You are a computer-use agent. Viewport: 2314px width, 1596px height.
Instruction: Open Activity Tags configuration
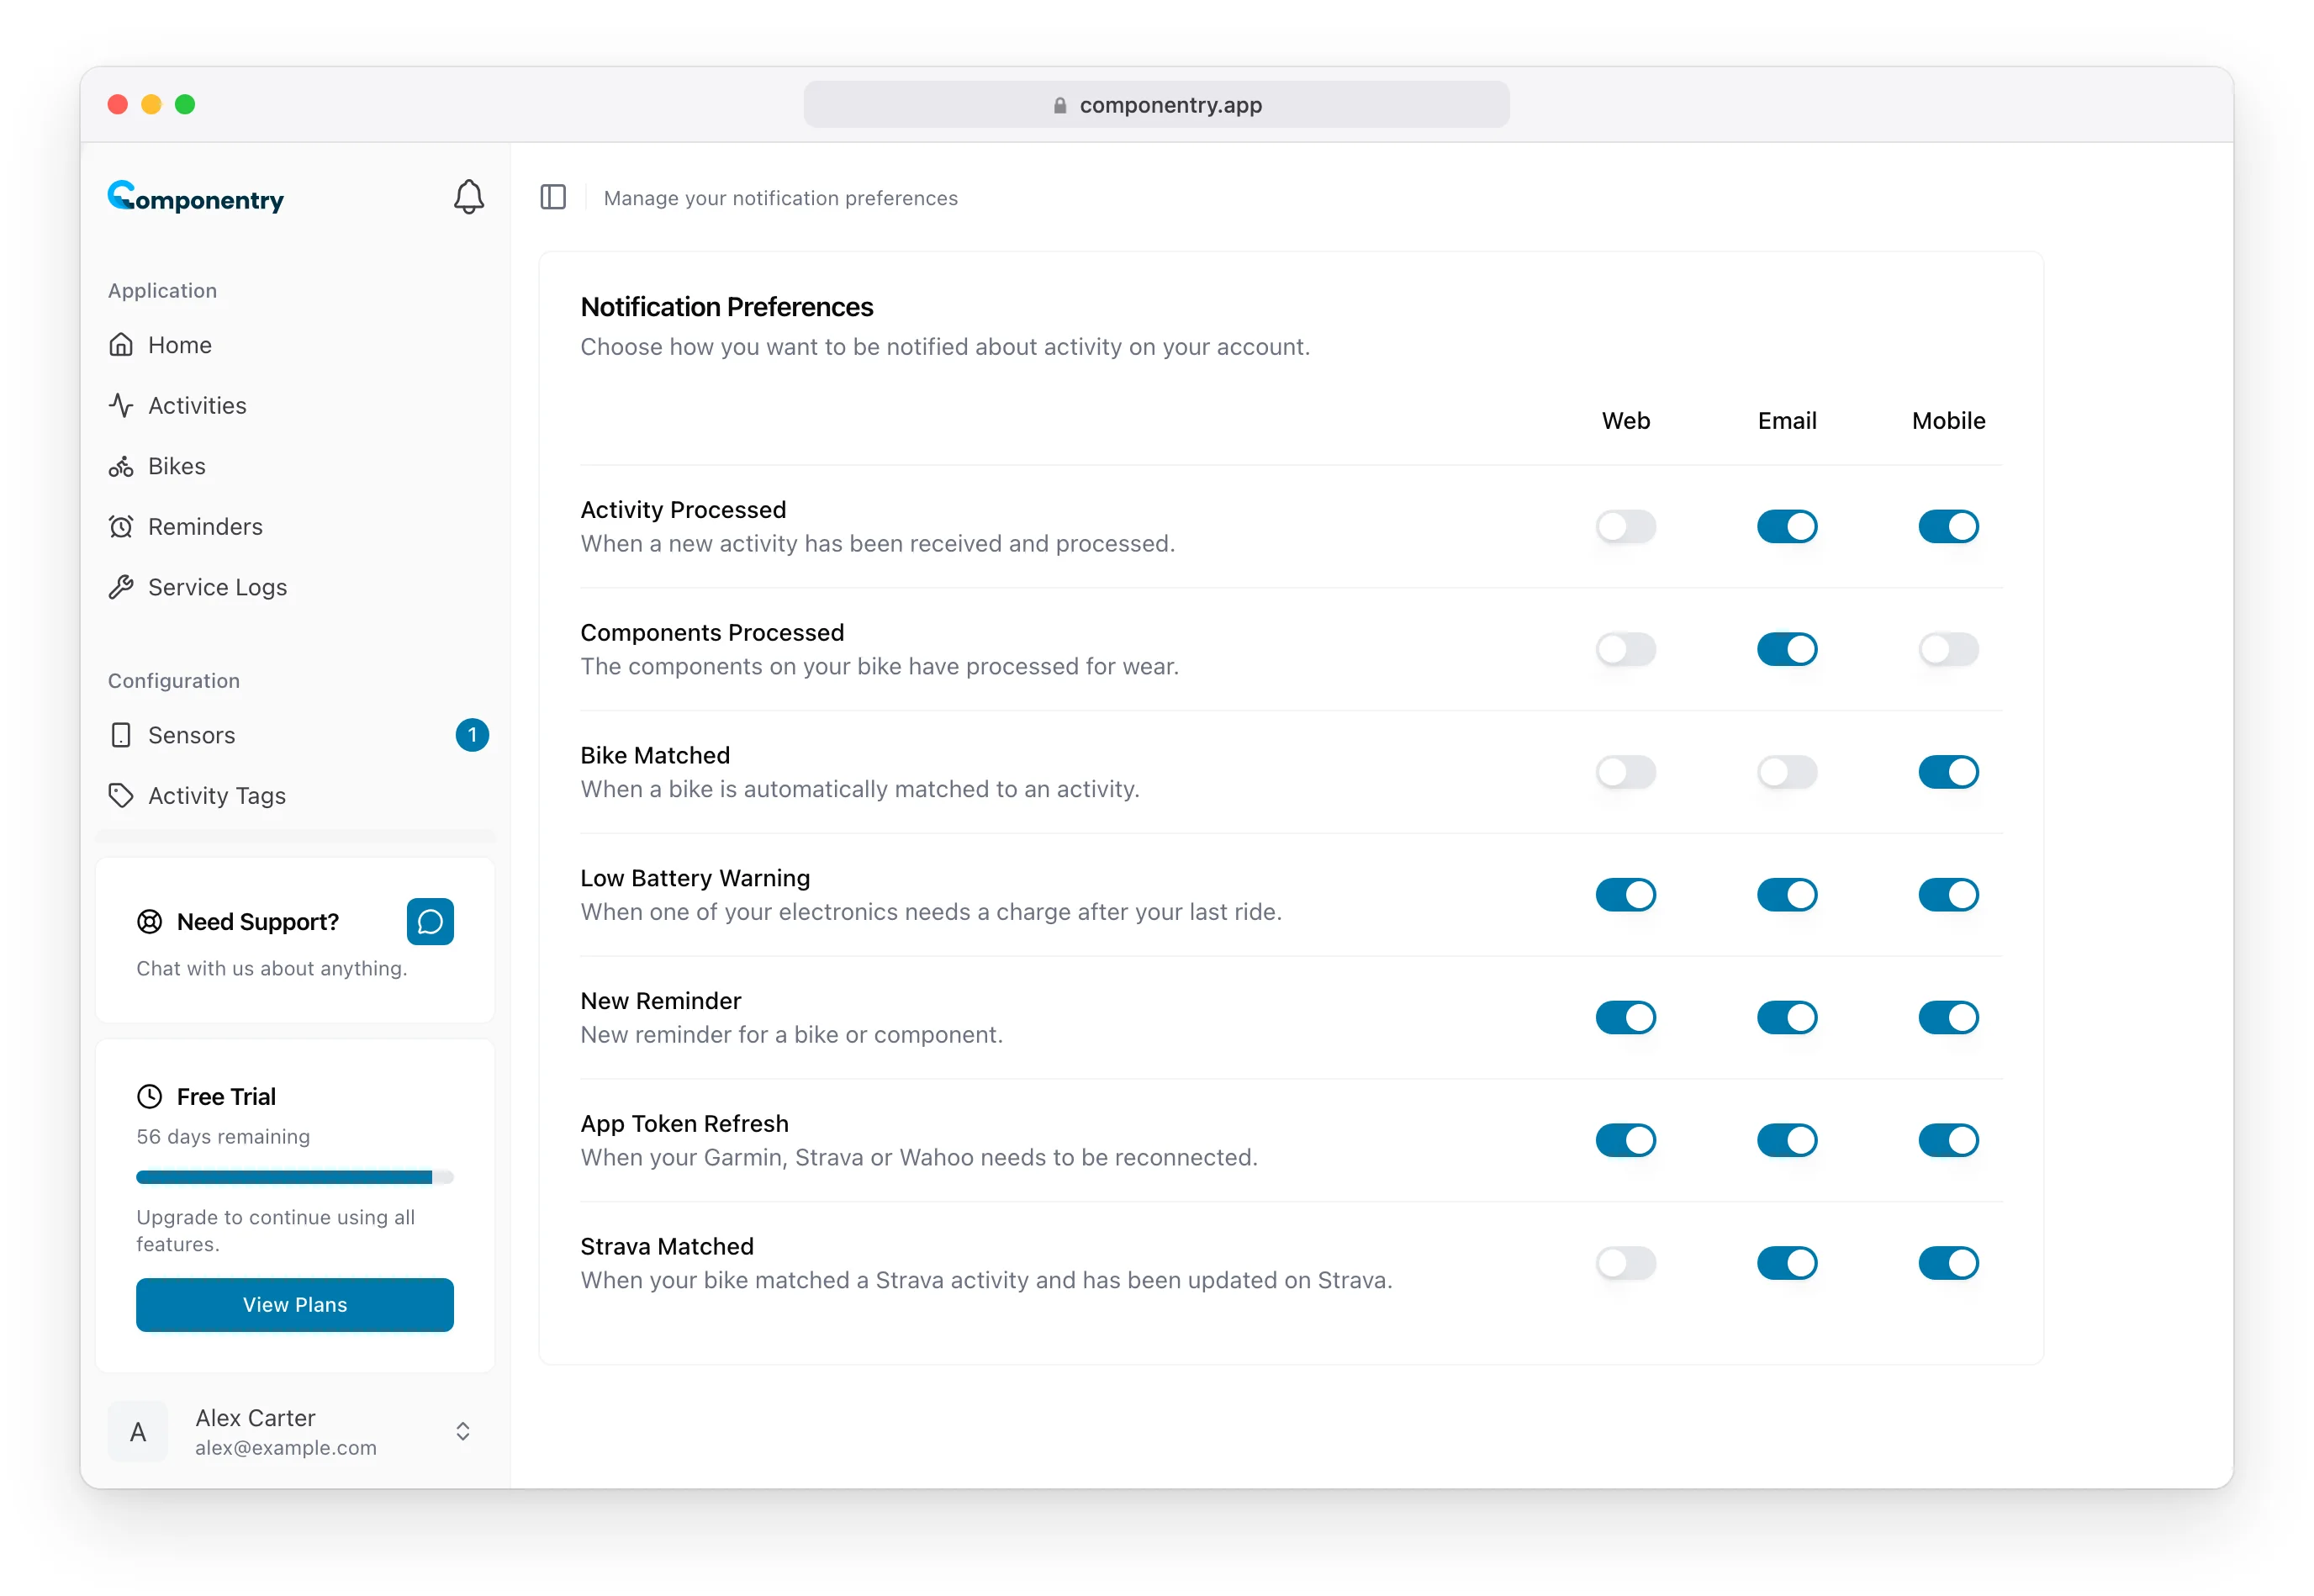point(295,796)
